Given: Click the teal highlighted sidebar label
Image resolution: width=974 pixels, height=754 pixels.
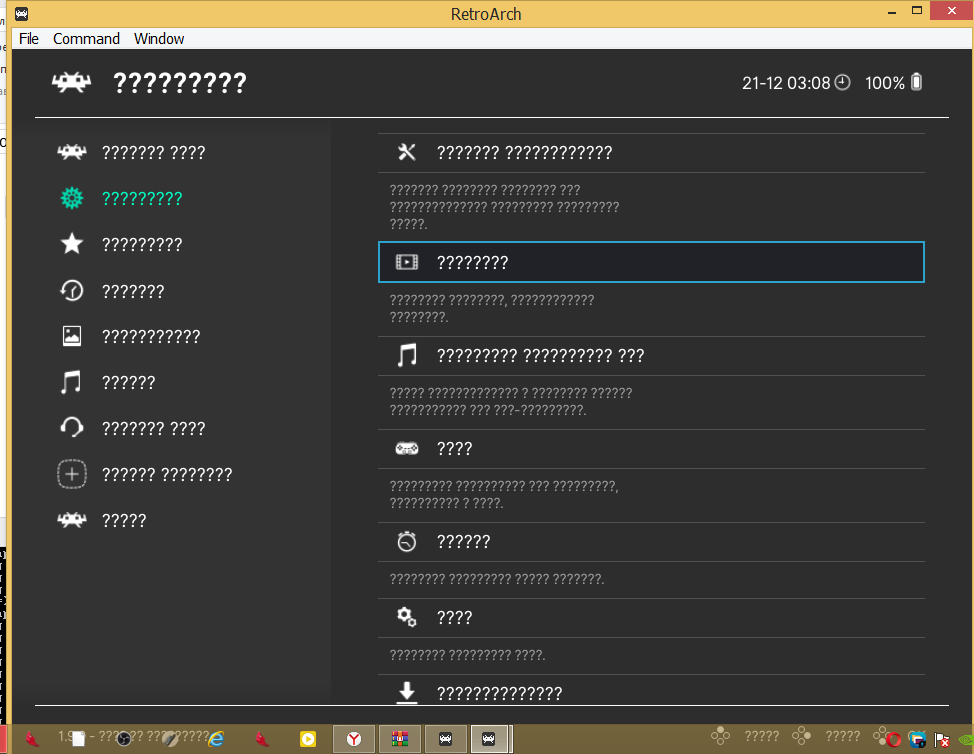Looking at the screenshot, I should (x=142, y=199).
